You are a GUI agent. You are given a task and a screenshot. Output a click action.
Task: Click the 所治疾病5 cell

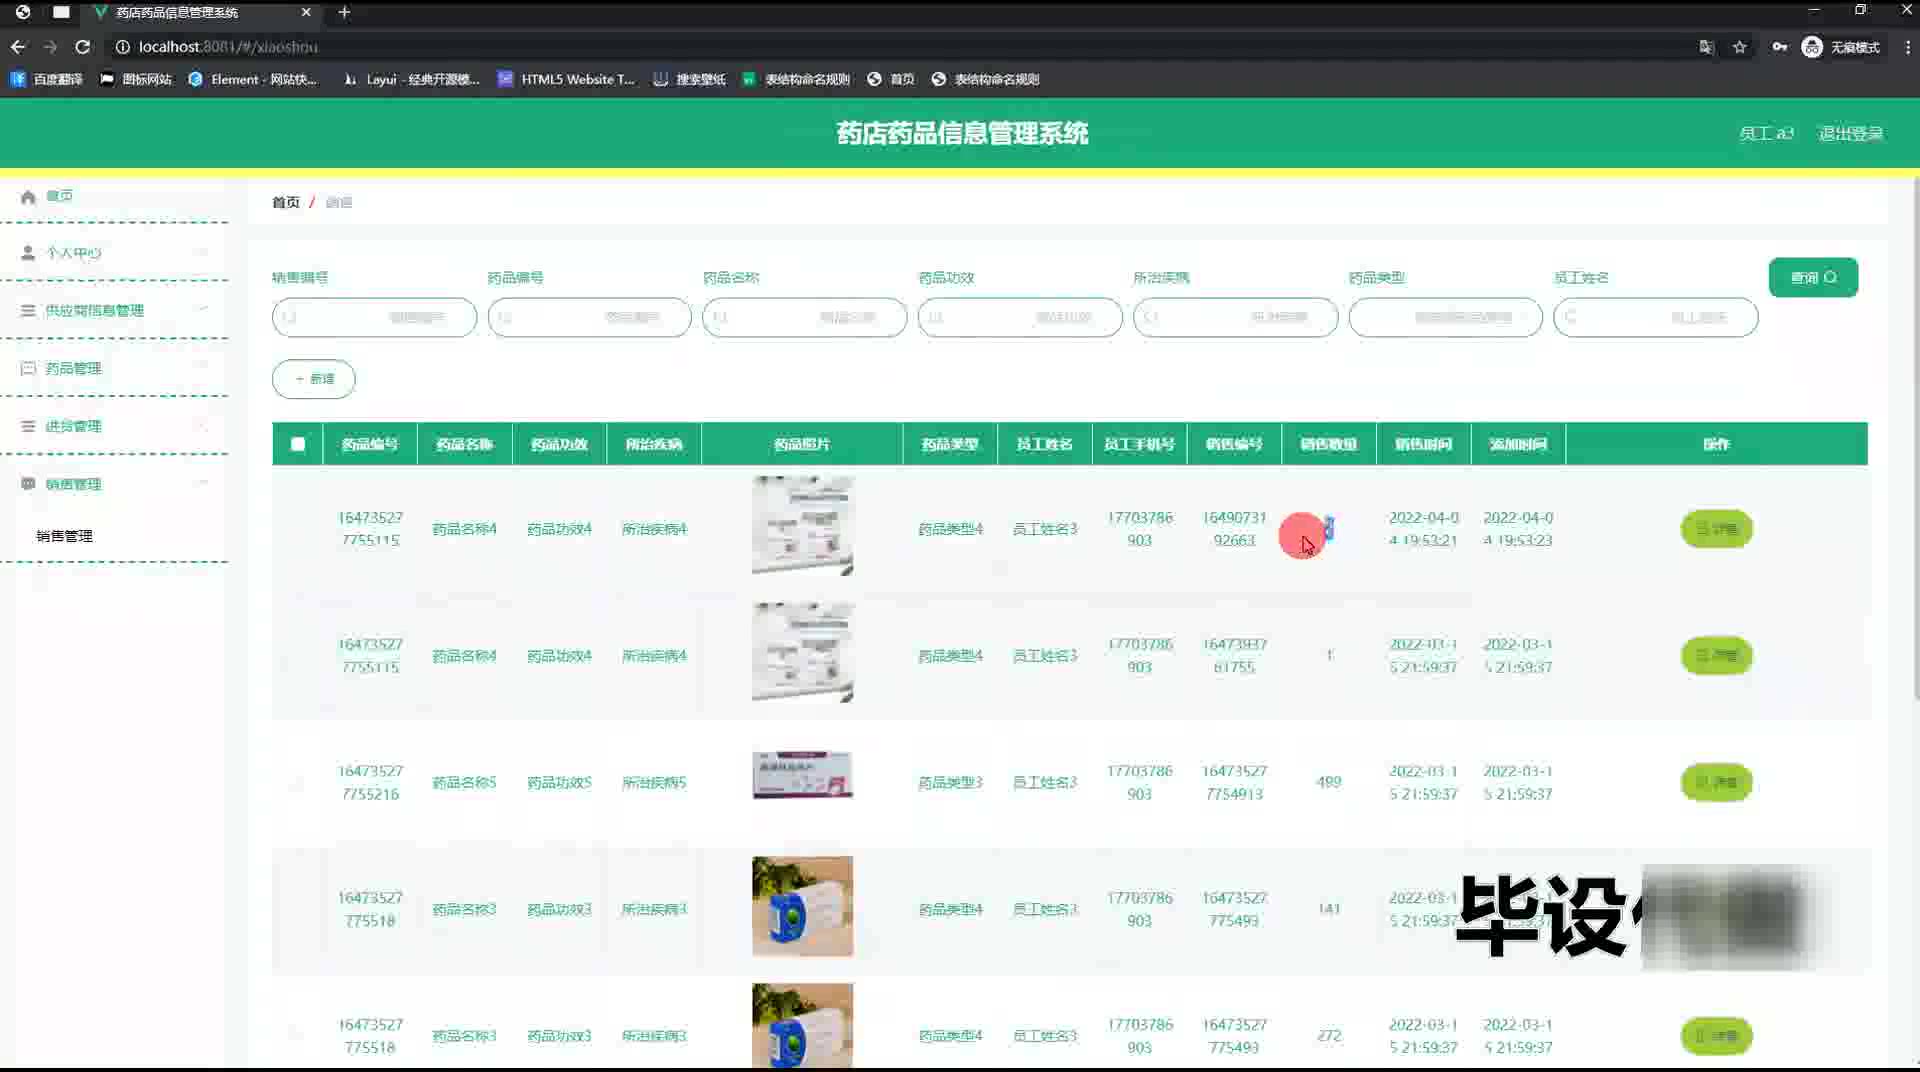pos(654,782)
